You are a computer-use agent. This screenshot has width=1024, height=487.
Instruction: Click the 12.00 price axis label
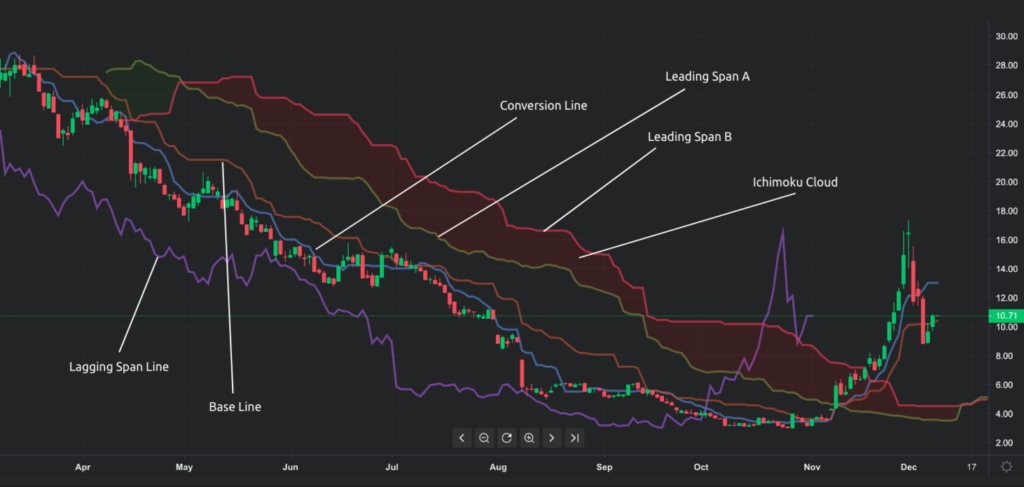(1006, 298)
